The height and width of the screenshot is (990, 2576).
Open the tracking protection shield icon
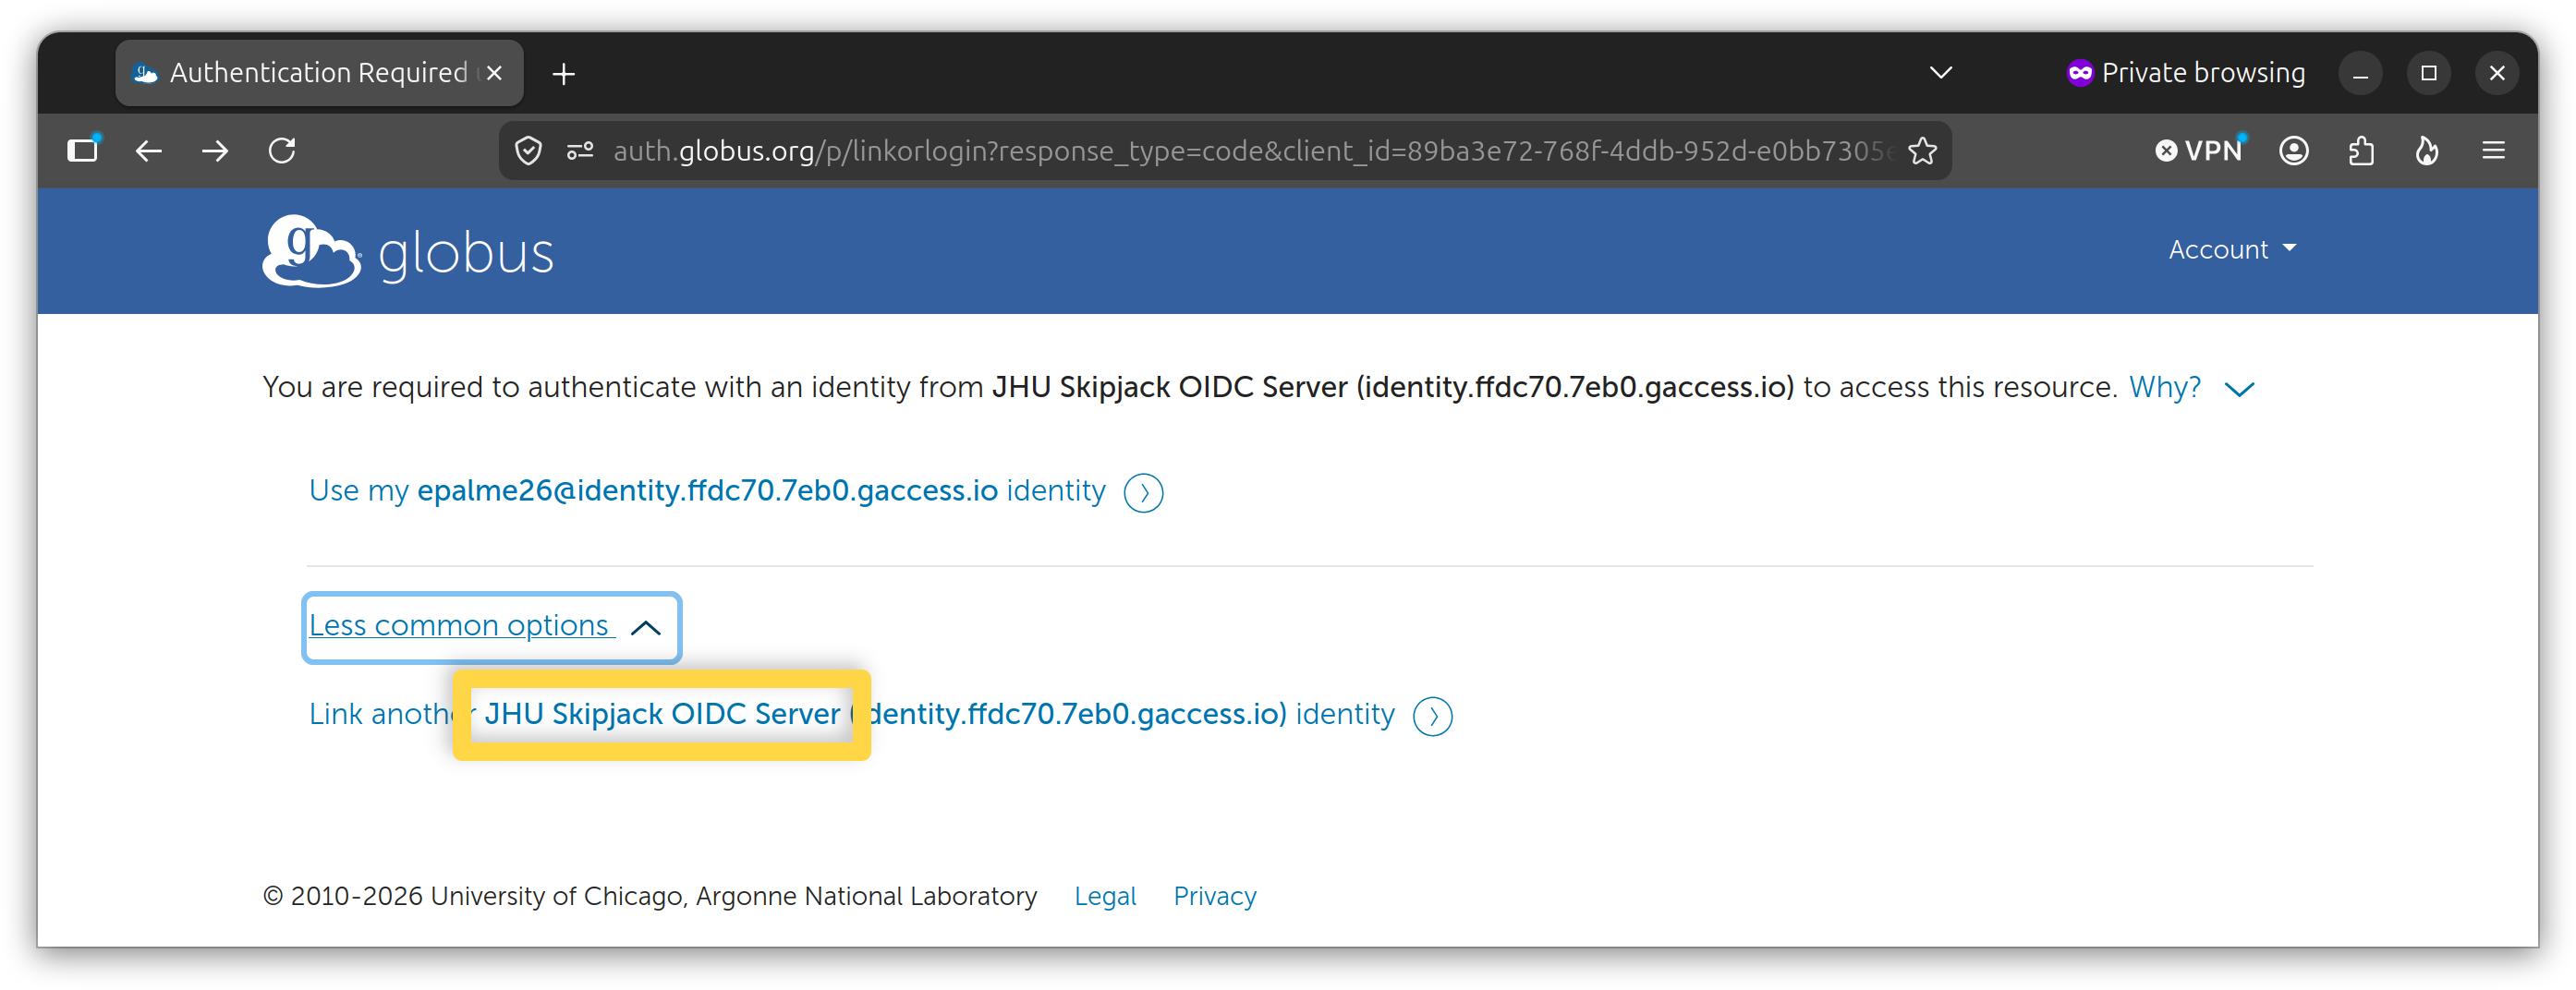tap(528, 151)
